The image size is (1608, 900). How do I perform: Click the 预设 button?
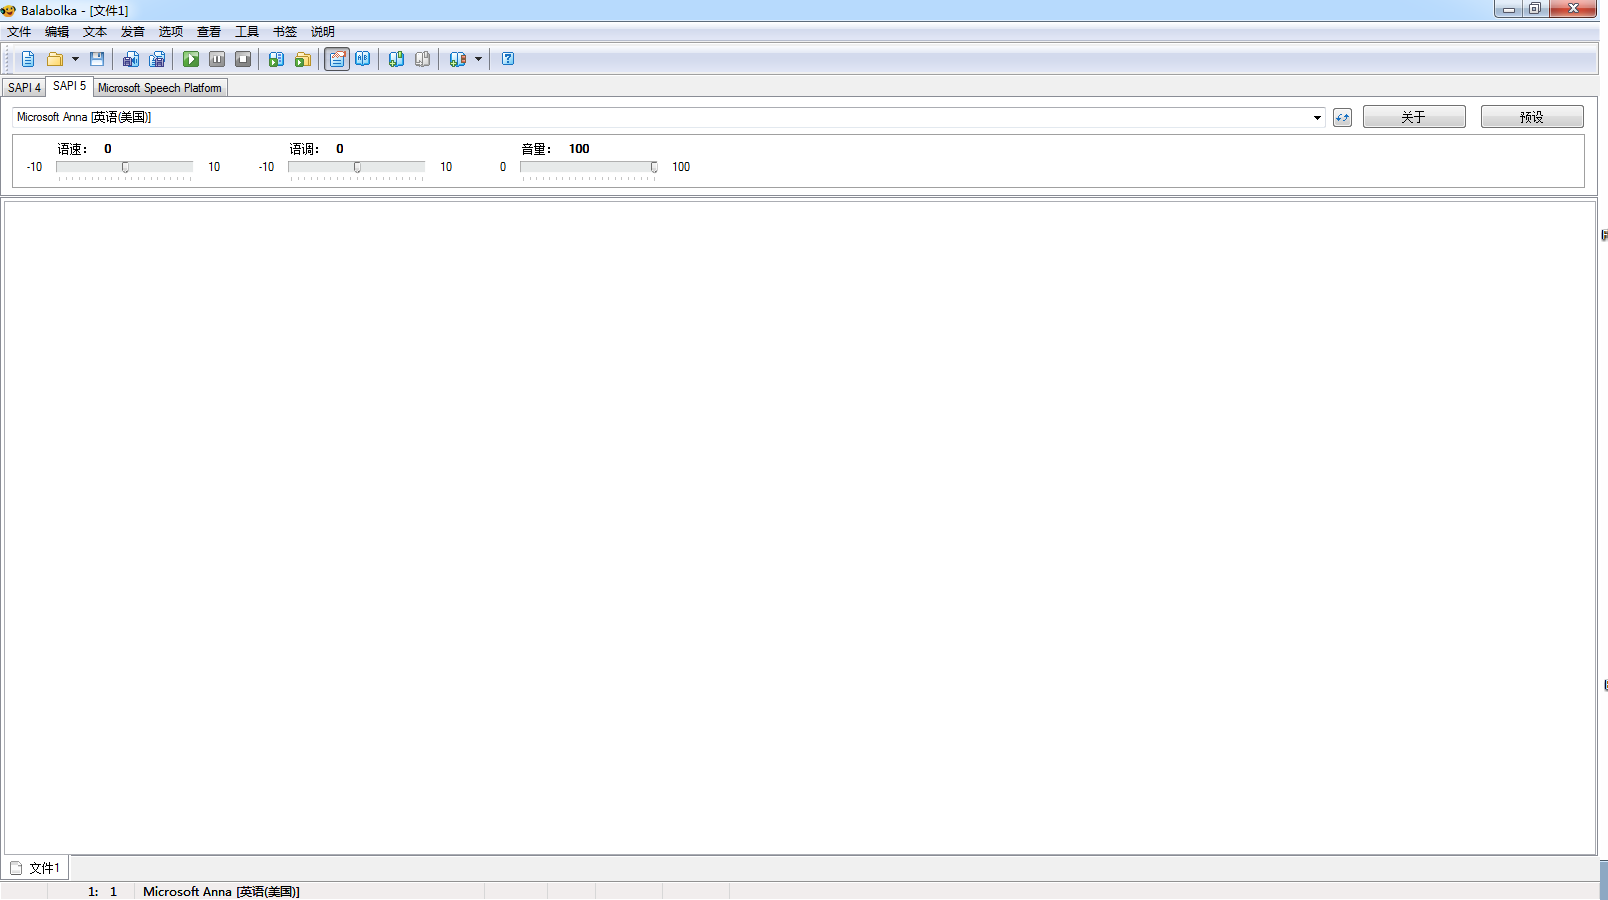(1531, 117)
